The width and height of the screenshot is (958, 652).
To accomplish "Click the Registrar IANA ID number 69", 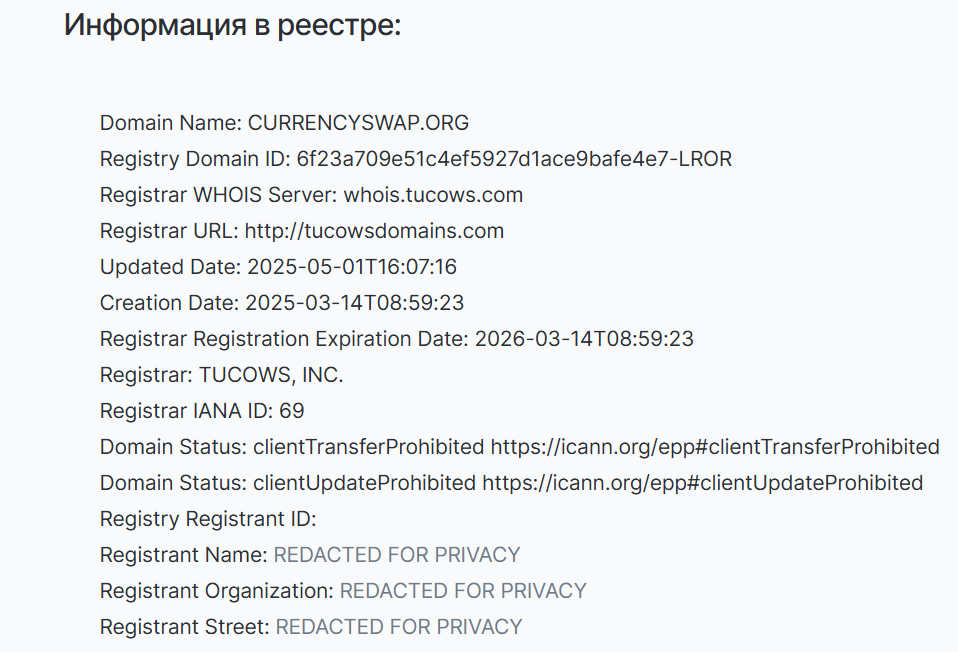I will click(x=292, y=411).
